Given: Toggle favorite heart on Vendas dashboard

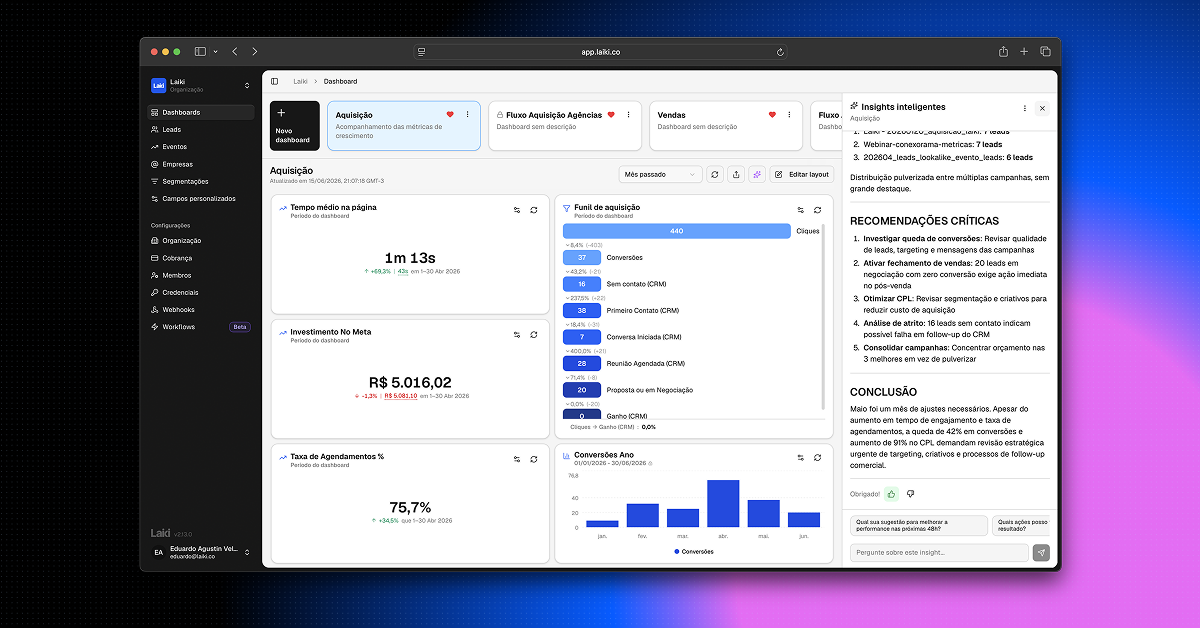Looking at the screenshot, I should [772, 115].
